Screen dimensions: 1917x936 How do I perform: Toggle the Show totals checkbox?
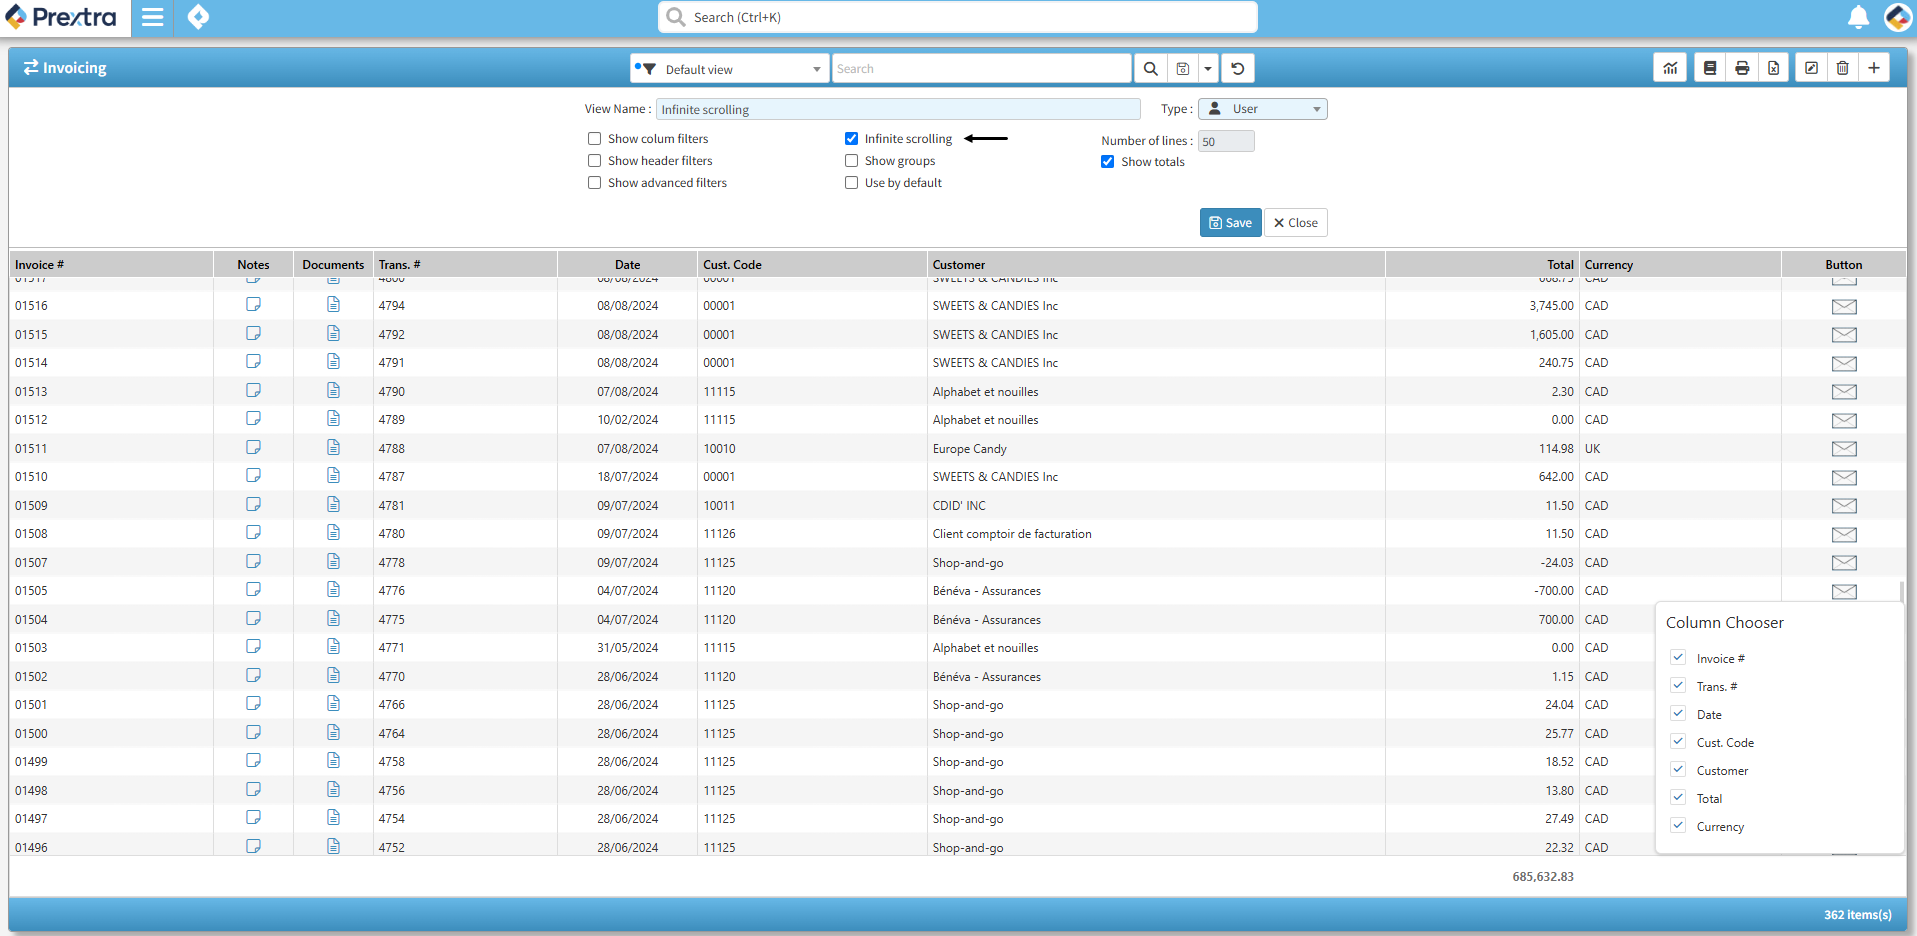(1108, 162)
